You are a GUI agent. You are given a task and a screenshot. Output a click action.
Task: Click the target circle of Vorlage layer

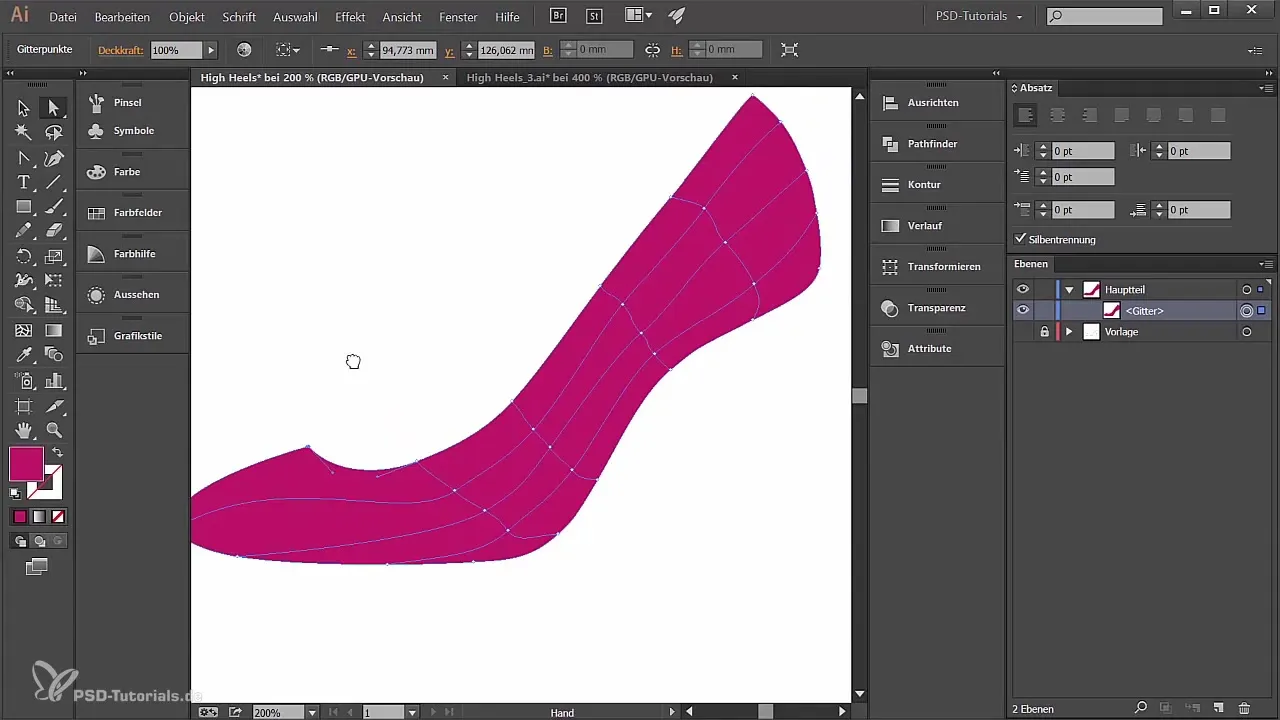click(x=1246, y=331)
